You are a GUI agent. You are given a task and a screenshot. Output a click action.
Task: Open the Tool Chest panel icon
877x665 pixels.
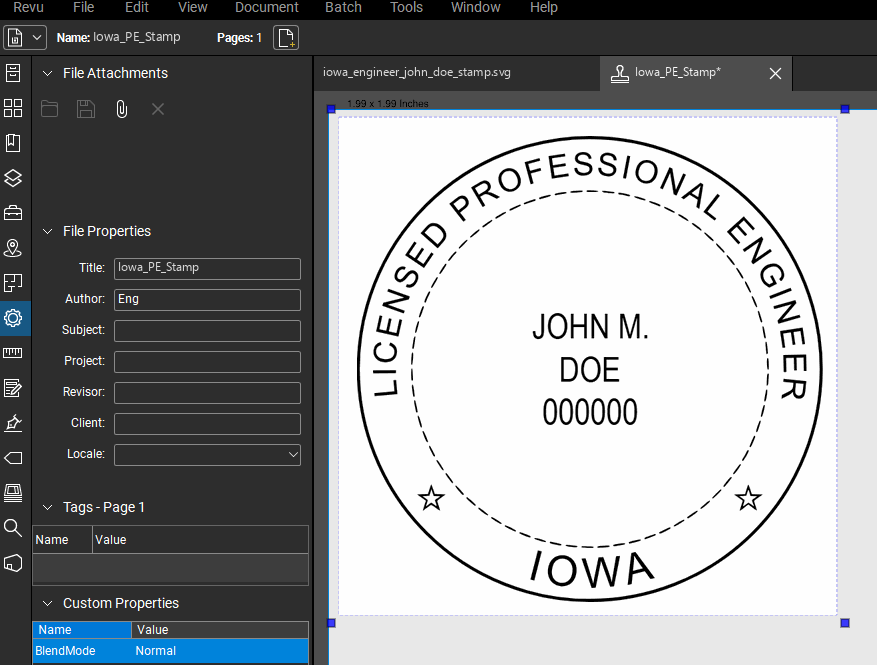point(13,213)
